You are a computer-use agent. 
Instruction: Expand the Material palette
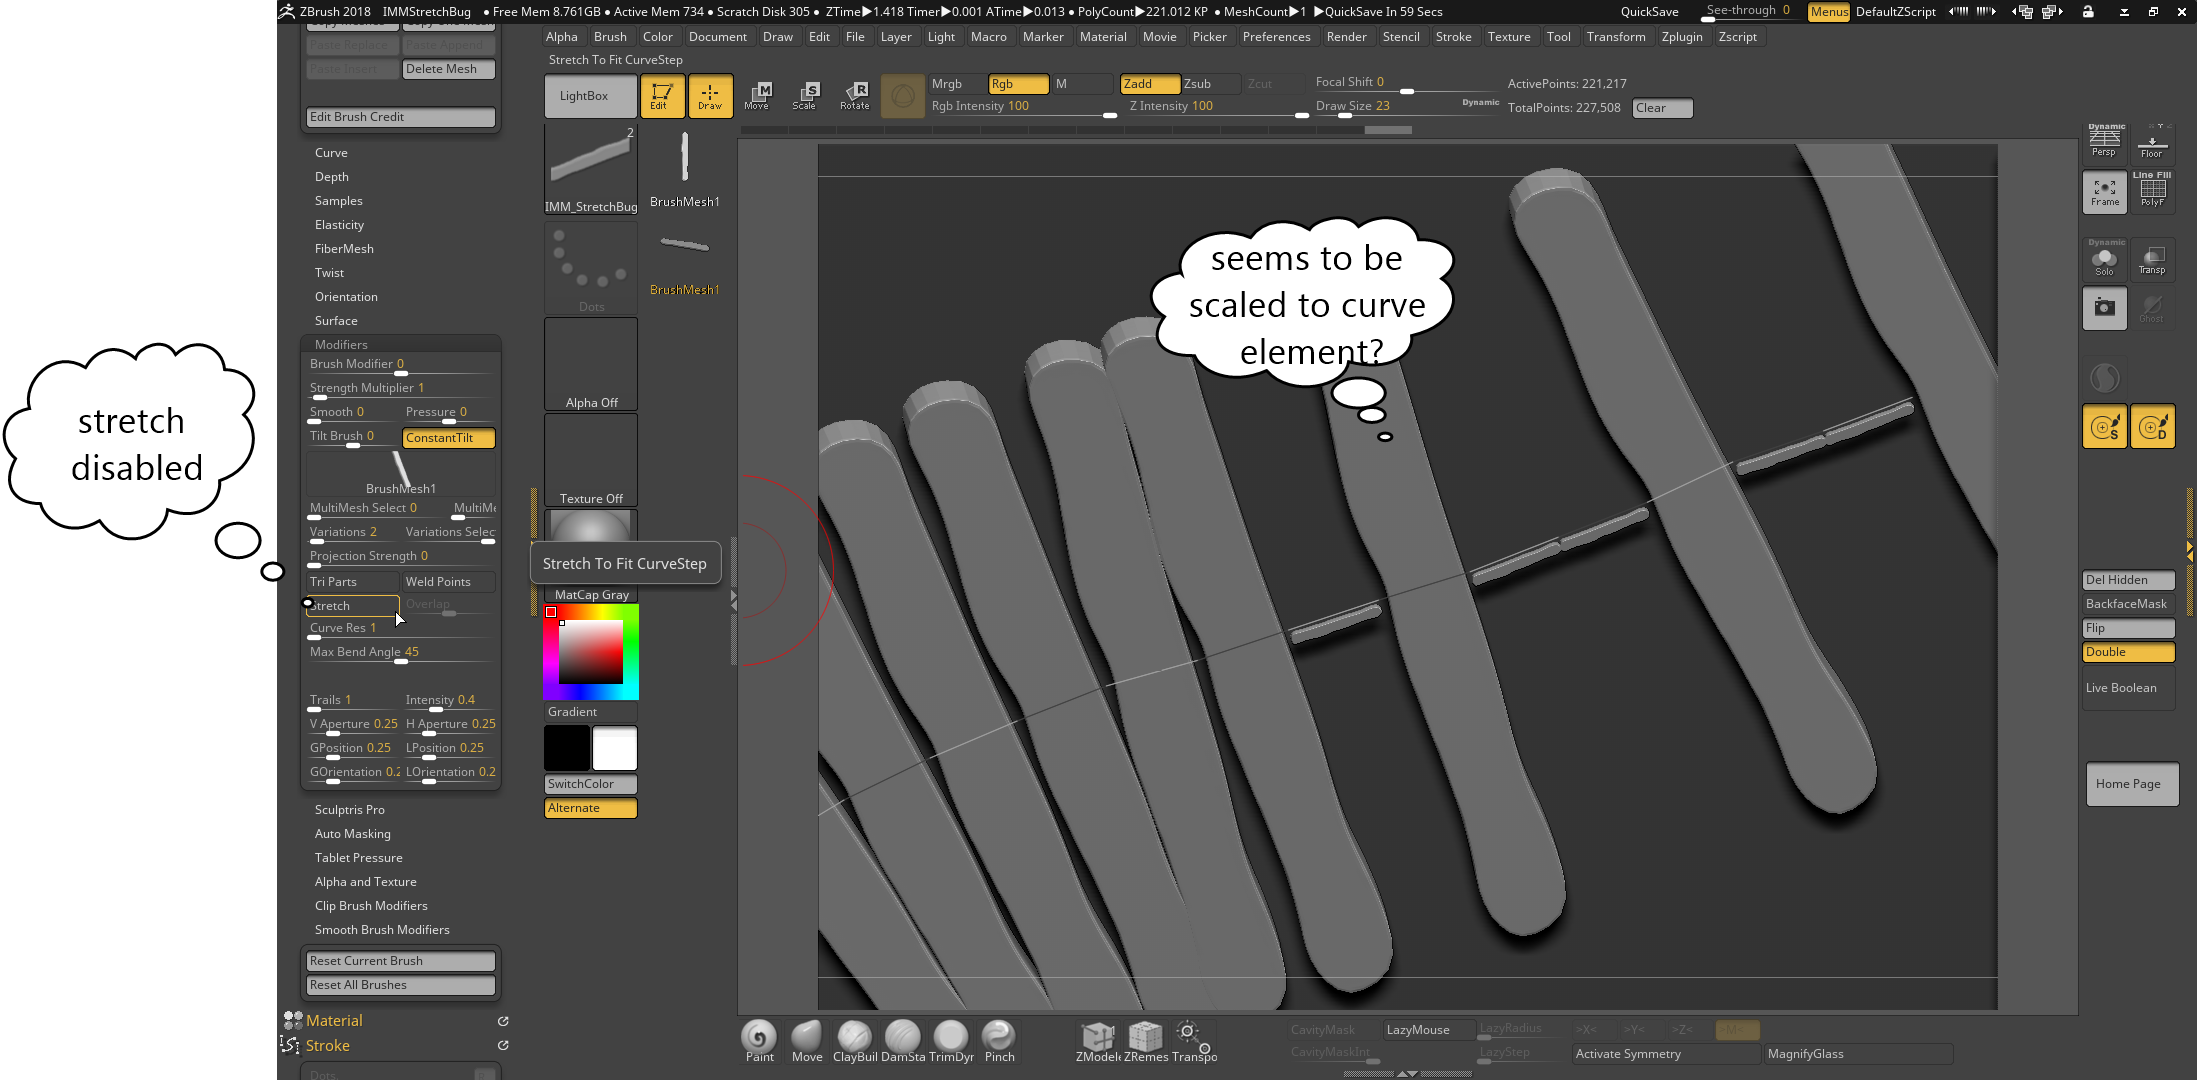point(334,1021)
